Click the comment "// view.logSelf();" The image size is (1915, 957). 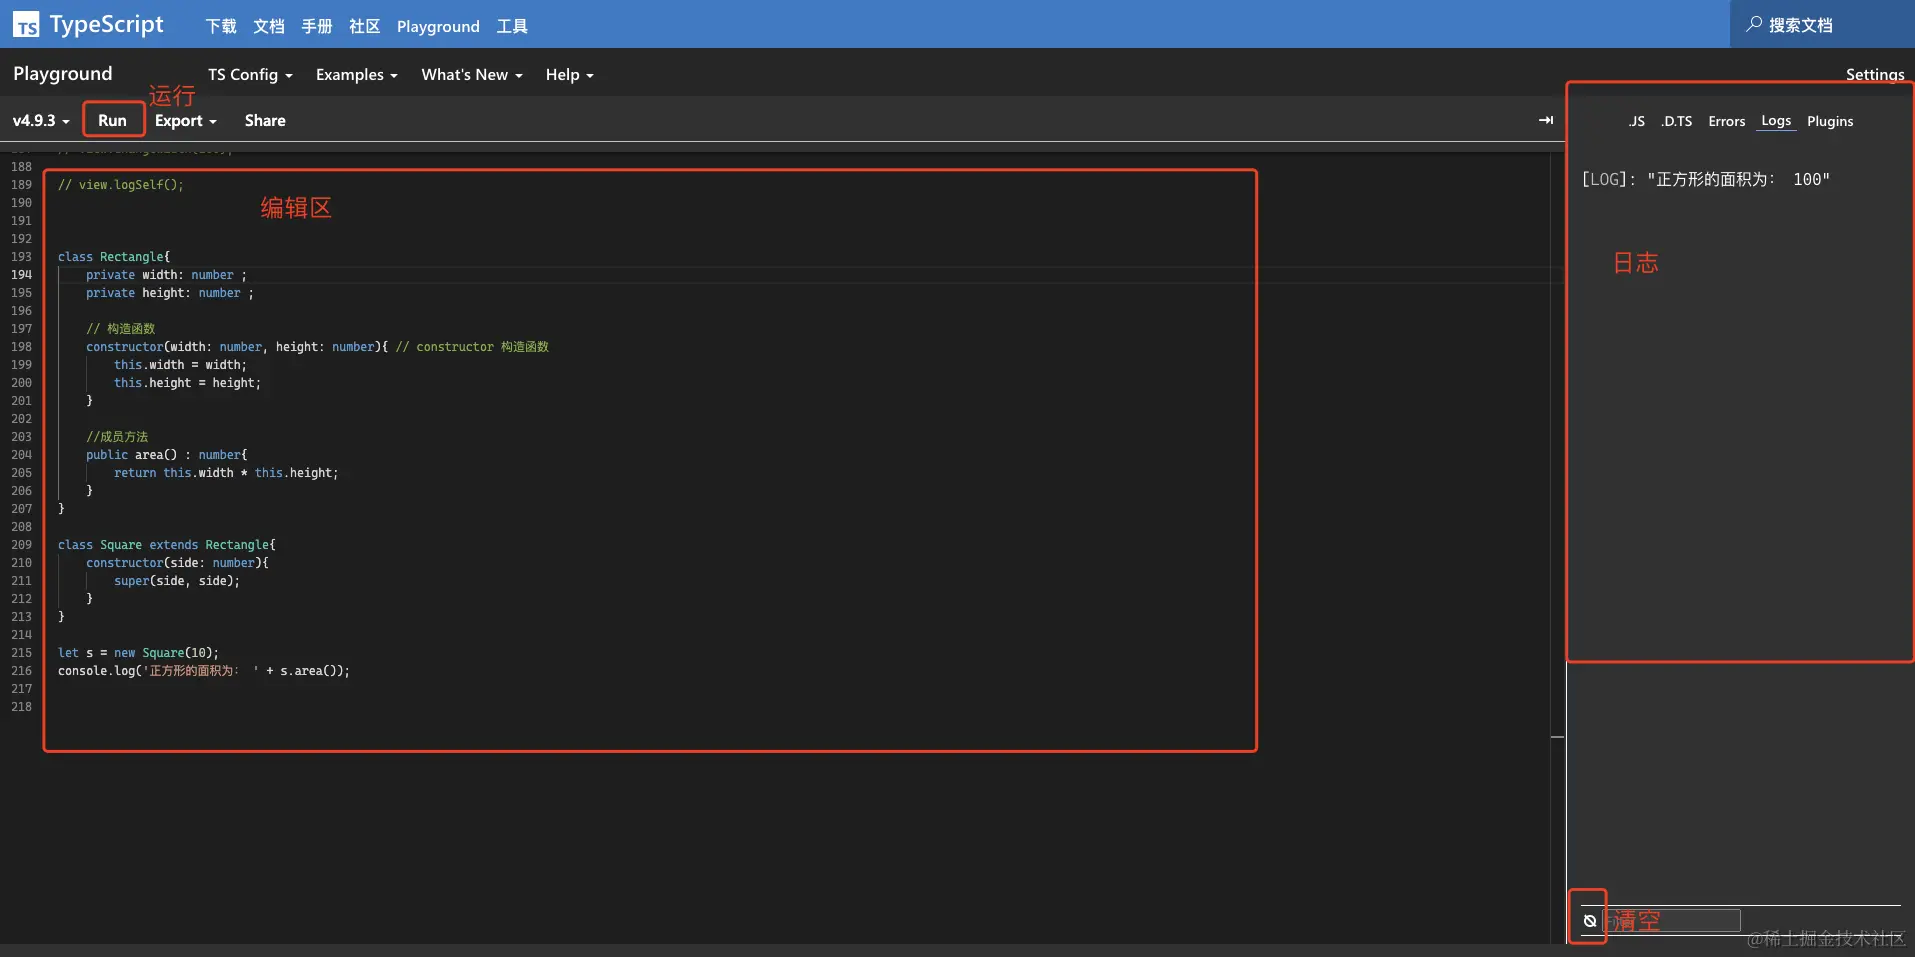click(x=121, y=185)
